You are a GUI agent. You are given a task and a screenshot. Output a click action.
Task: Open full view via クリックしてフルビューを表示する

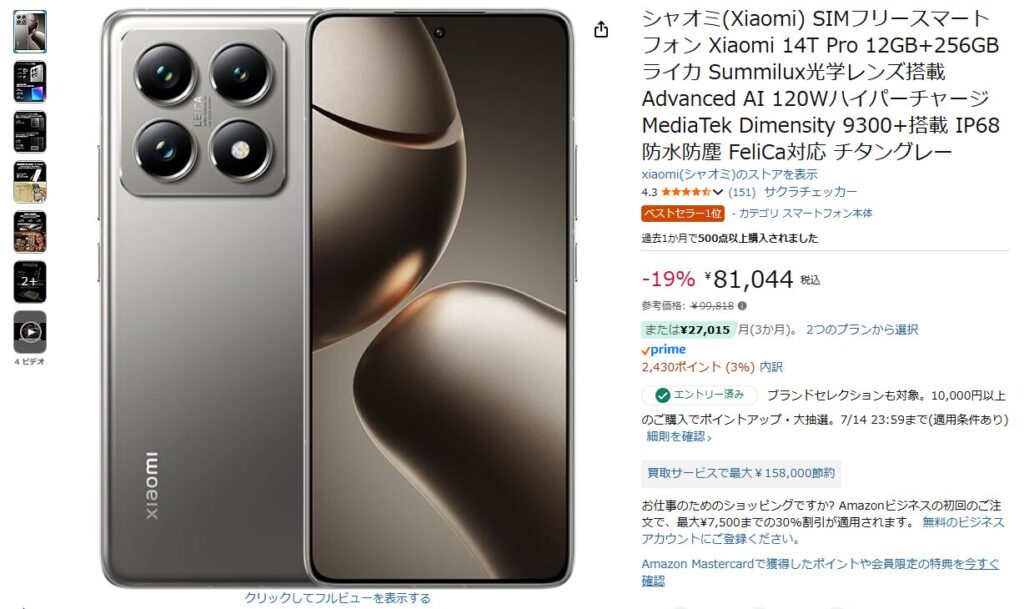pyautogui.click(x=338, y=598)
